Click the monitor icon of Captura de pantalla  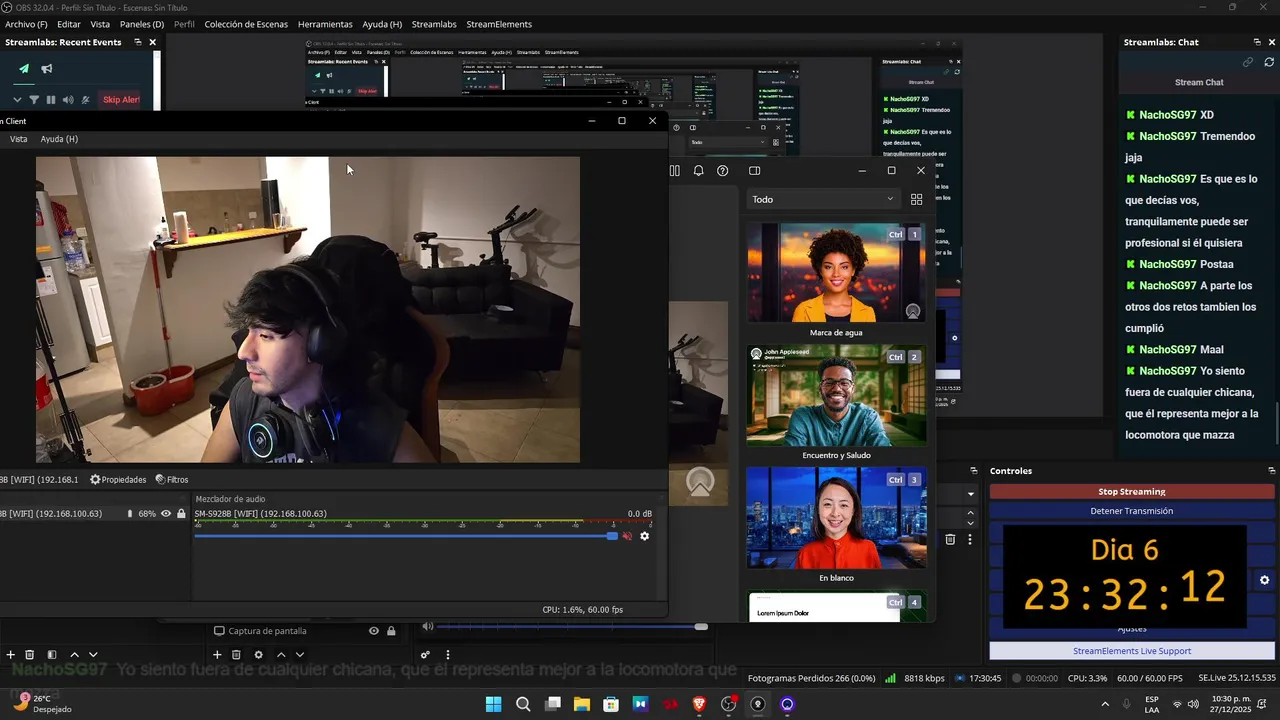pos(219,631)
